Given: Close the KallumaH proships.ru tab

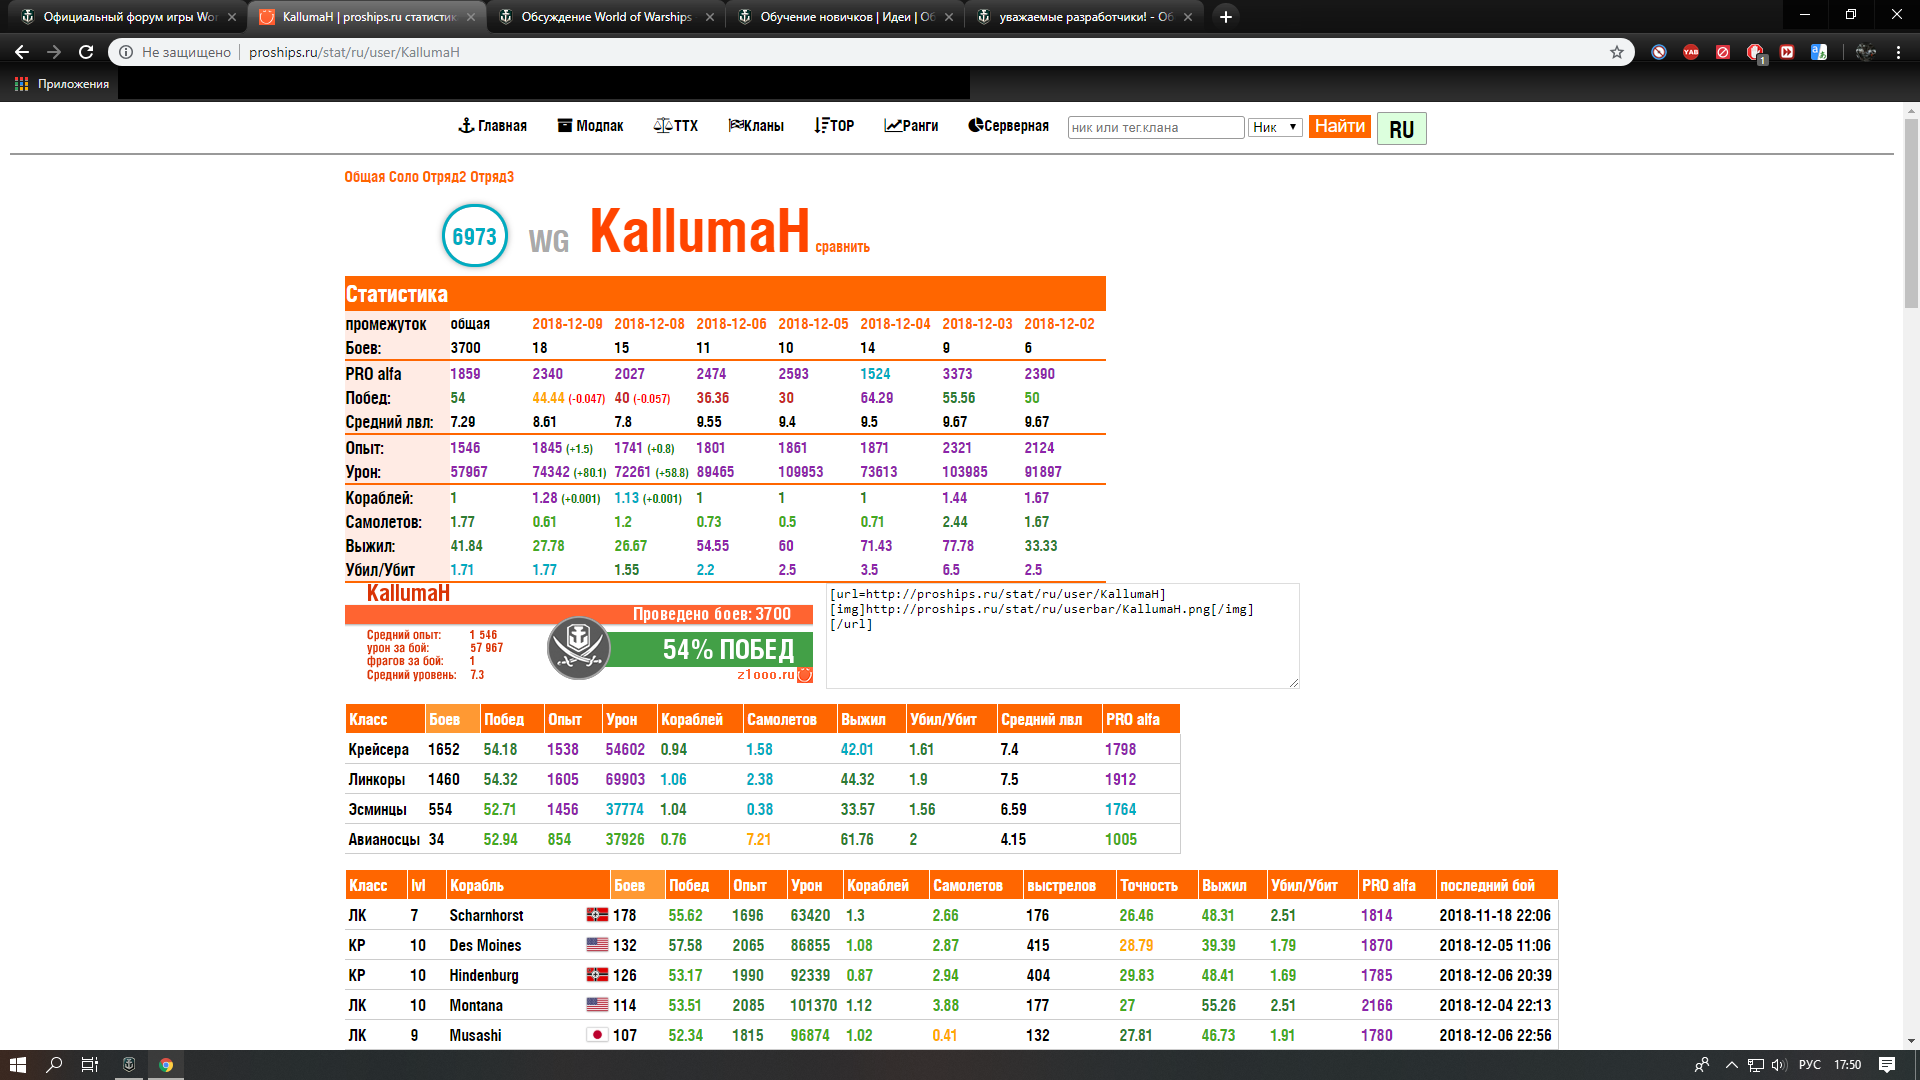Looking at the screenshot, I should tap(471, 17).
